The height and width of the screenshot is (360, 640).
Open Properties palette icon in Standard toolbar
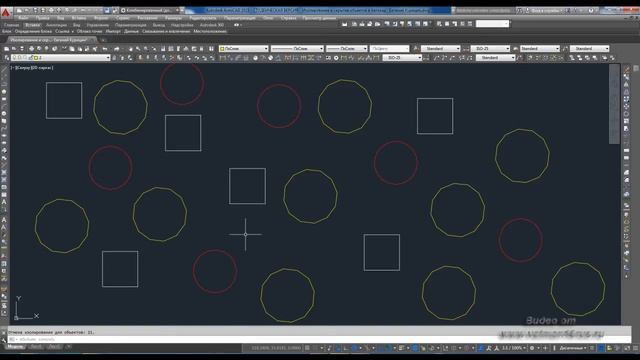[x=163, y=49]
